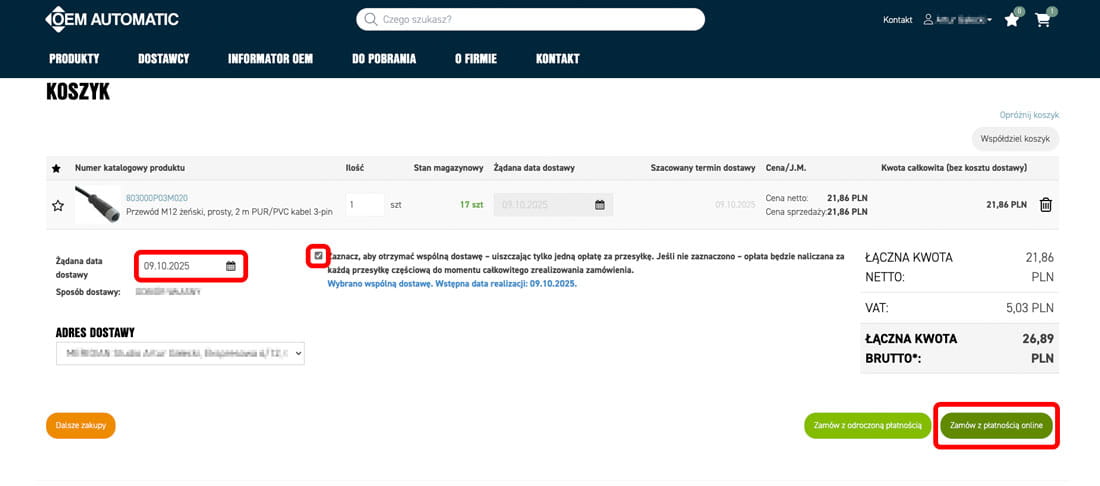Click the product quantity input field
Screen dimensions: 1100x486
point(365,205)
